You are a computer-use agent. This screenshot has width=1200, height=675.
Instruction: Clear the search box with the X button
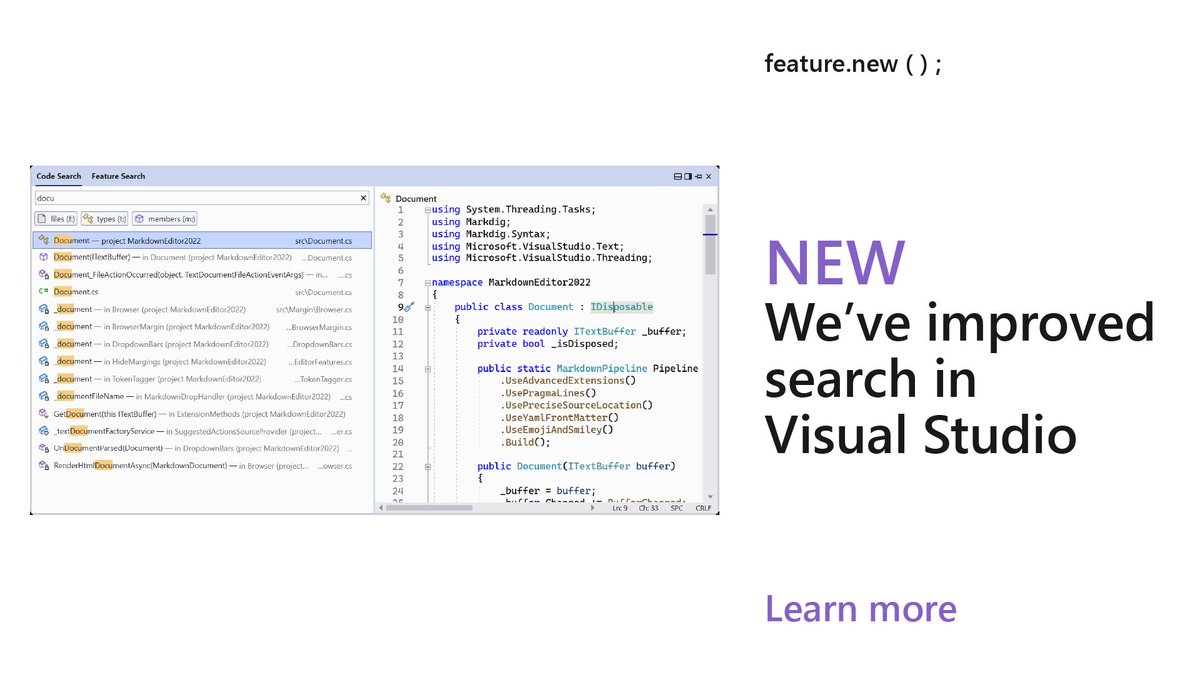pyautogui.click(x=363, y=197)
